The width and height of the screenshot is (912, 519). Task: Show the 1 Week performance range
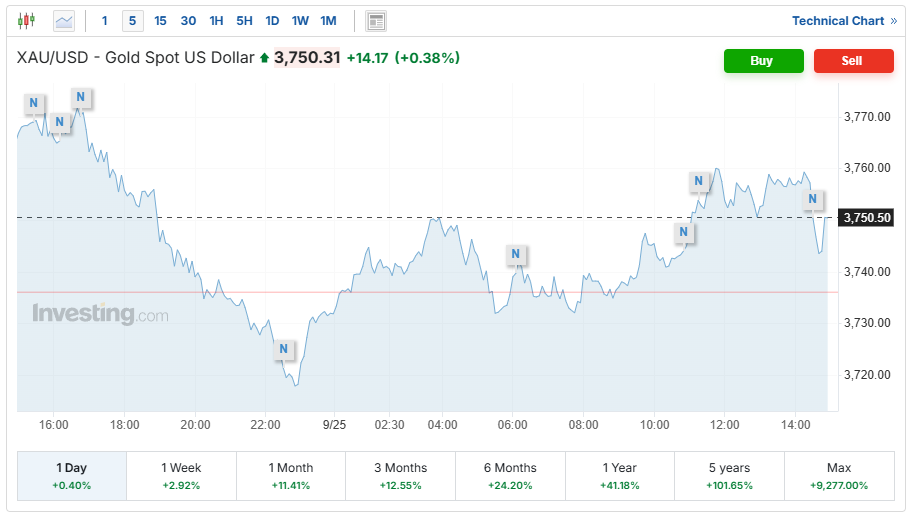click(x=181, y=475)
